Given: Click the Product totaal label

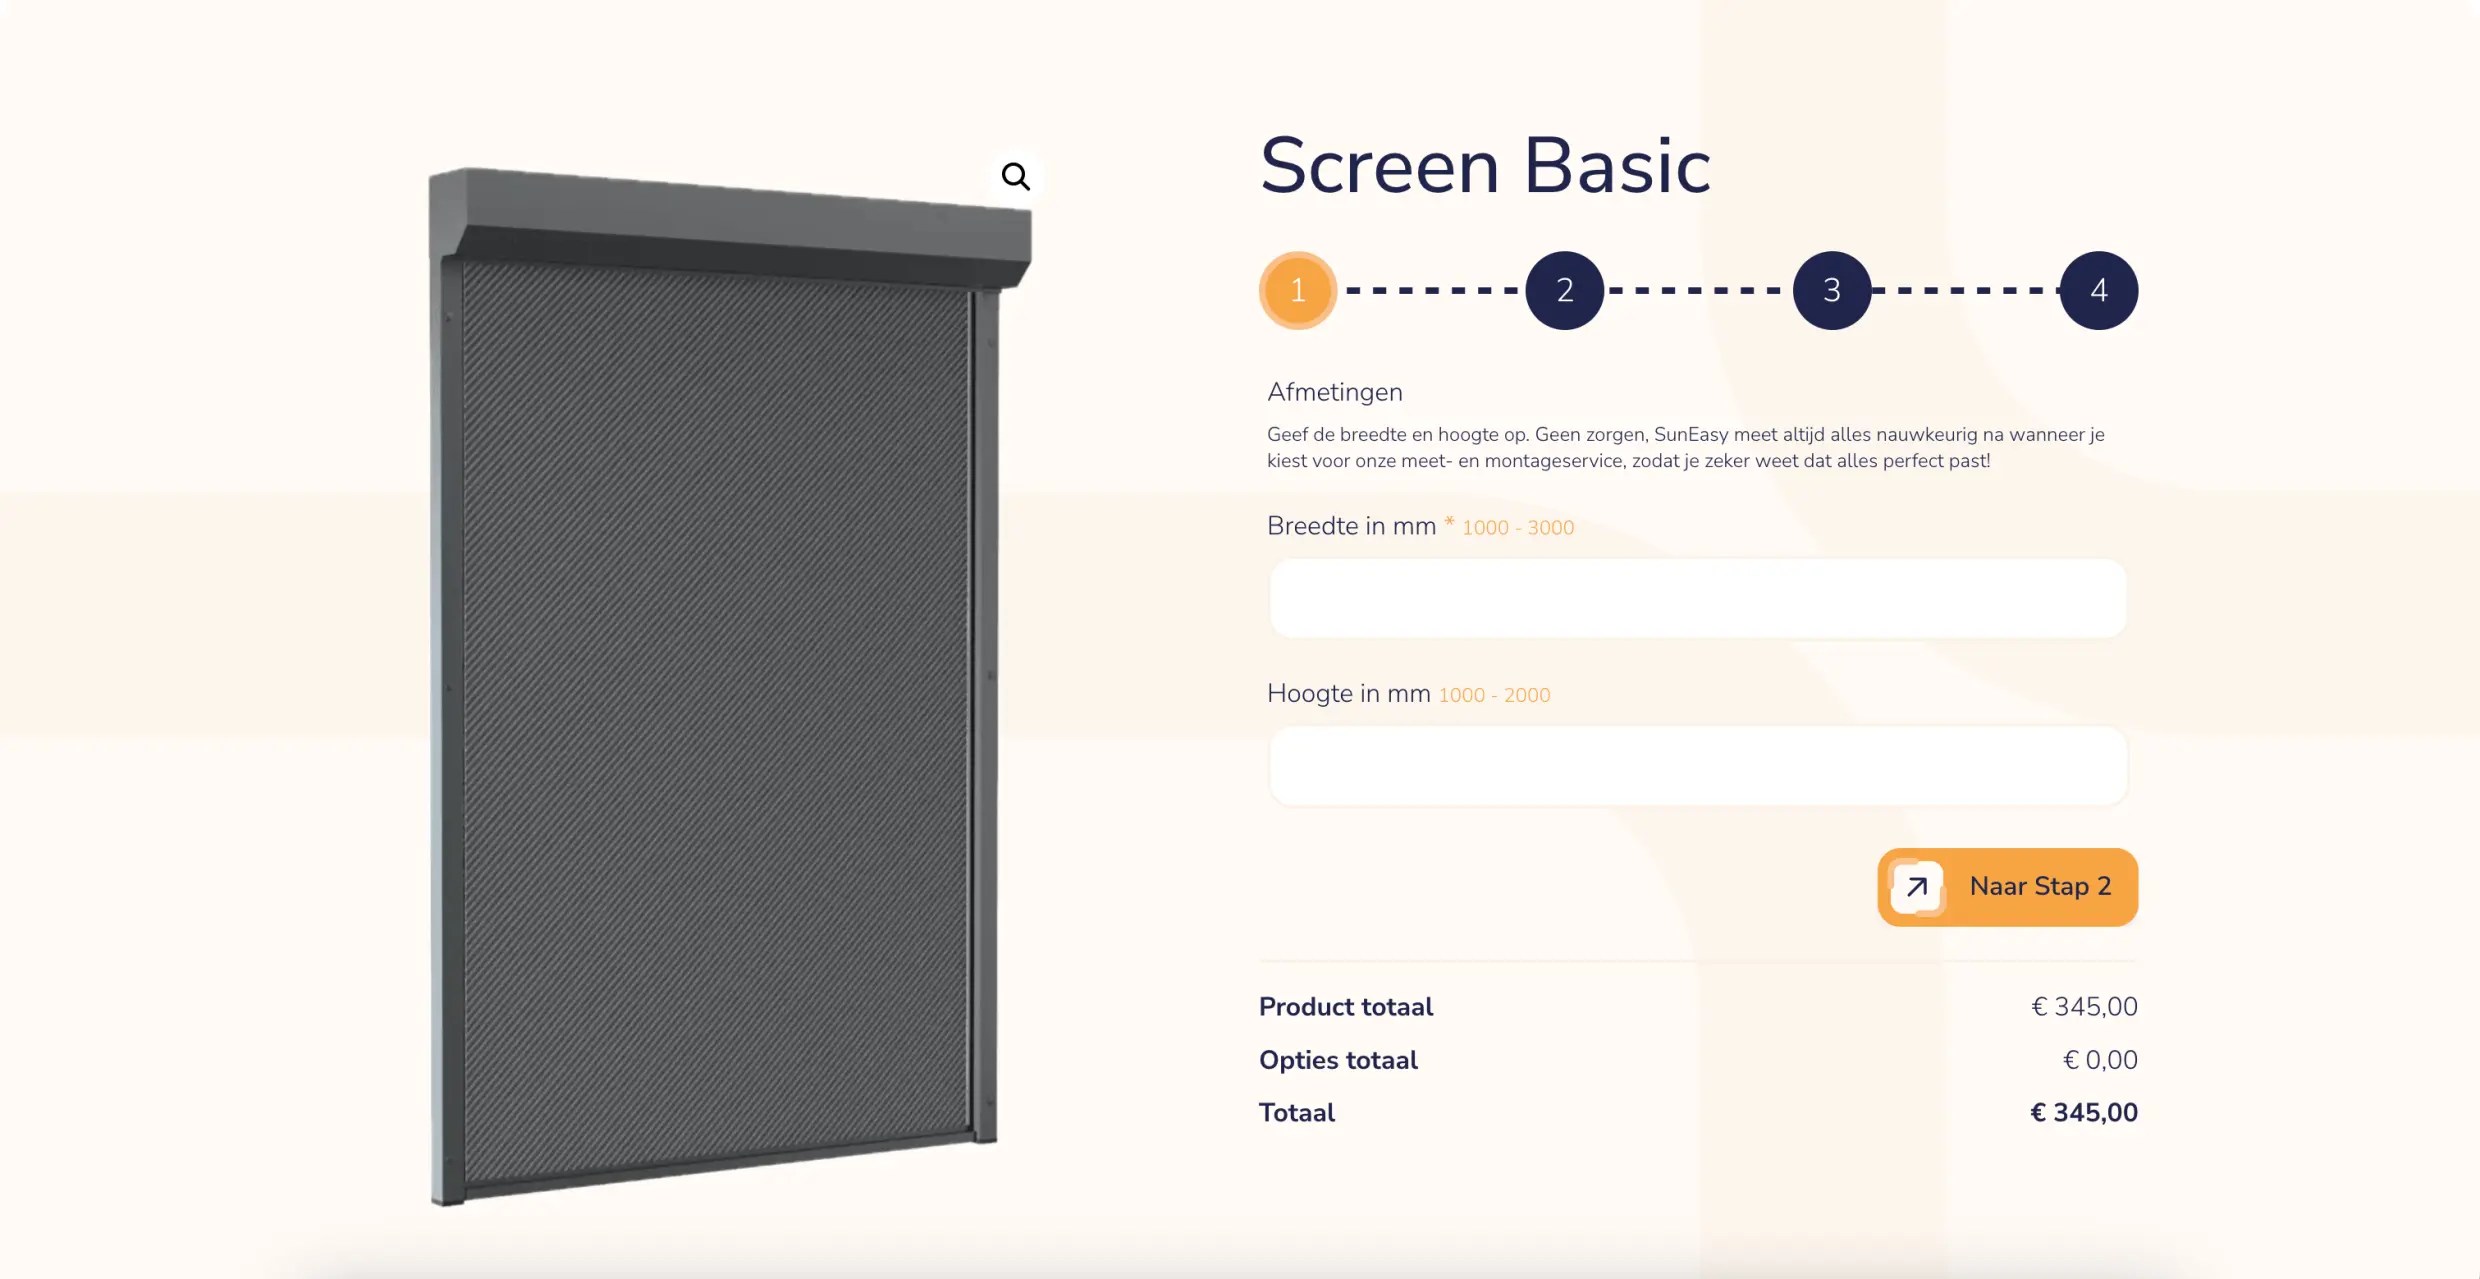Looking at the screenshot, I should pos(1345,1007).
